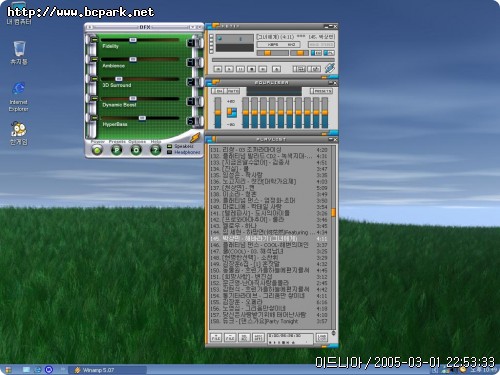The height and width of the screenshot is (375, 500).
Task: Select highlighted playlist track 145
Action: 269,239
